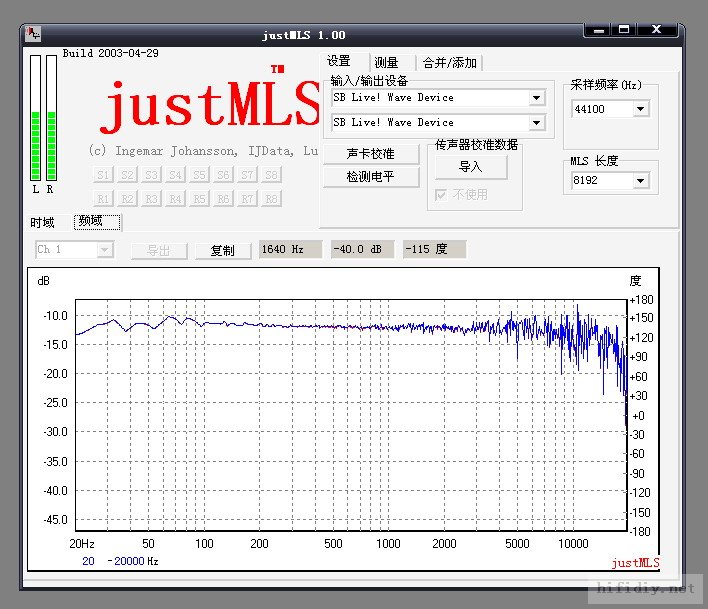Click the 1640 Hz frequency readout field
This screenshot has width=708, height=609.
pos(290,250)
